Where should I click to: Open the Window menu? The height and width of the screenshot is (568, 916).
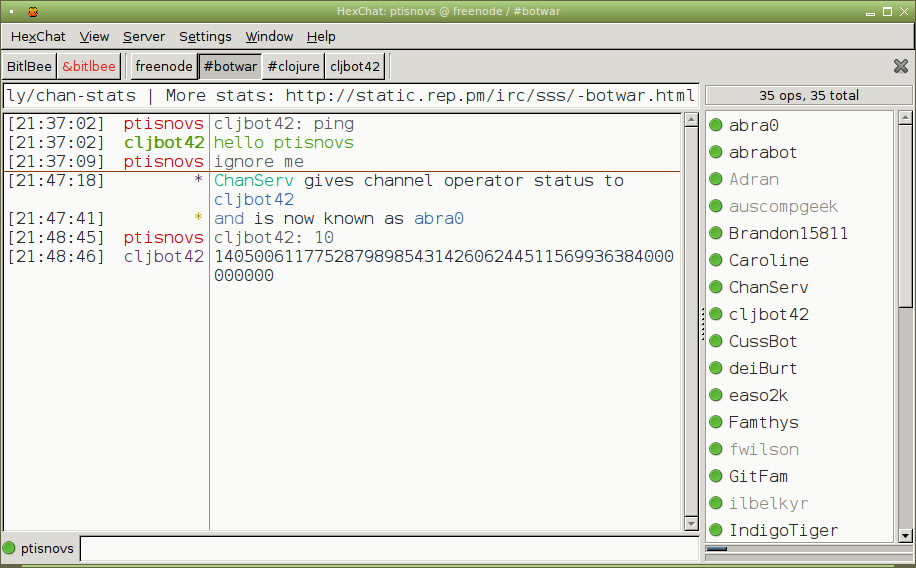click(269, 36)
